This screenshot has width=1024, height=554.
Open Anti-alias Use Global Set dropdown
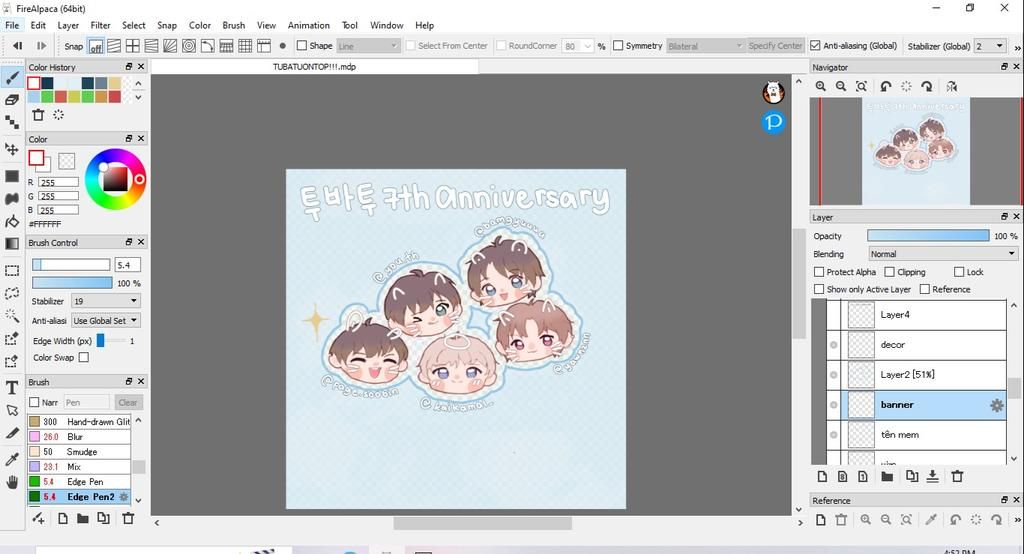pos(105,321)
